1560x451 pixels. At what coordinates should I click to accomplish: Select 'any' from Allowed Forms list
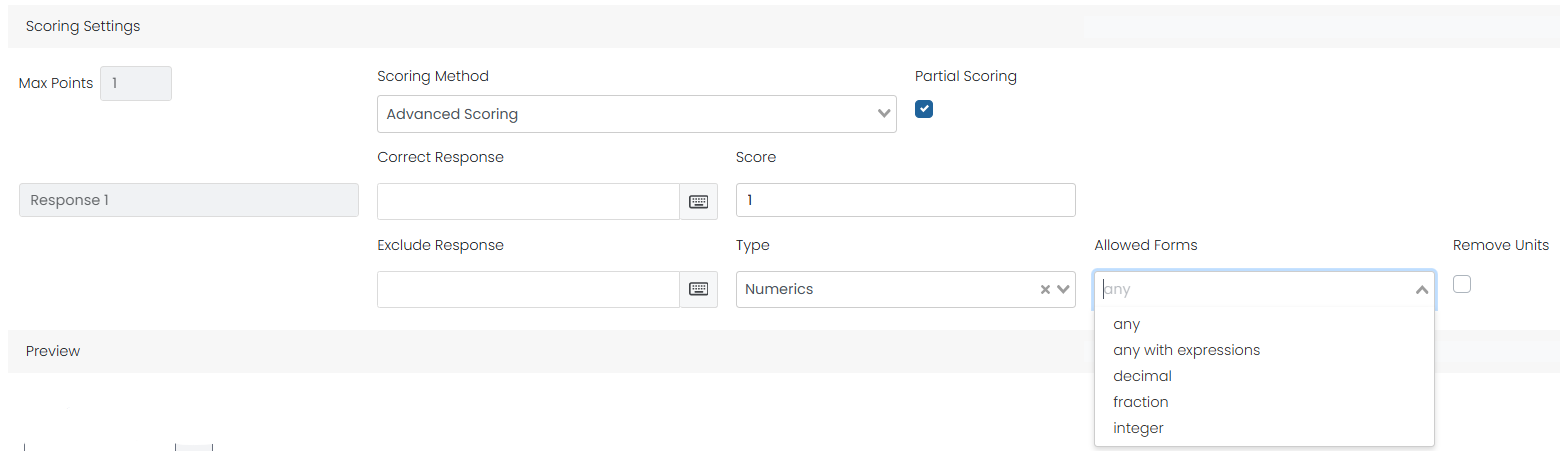click(1126, 324)
